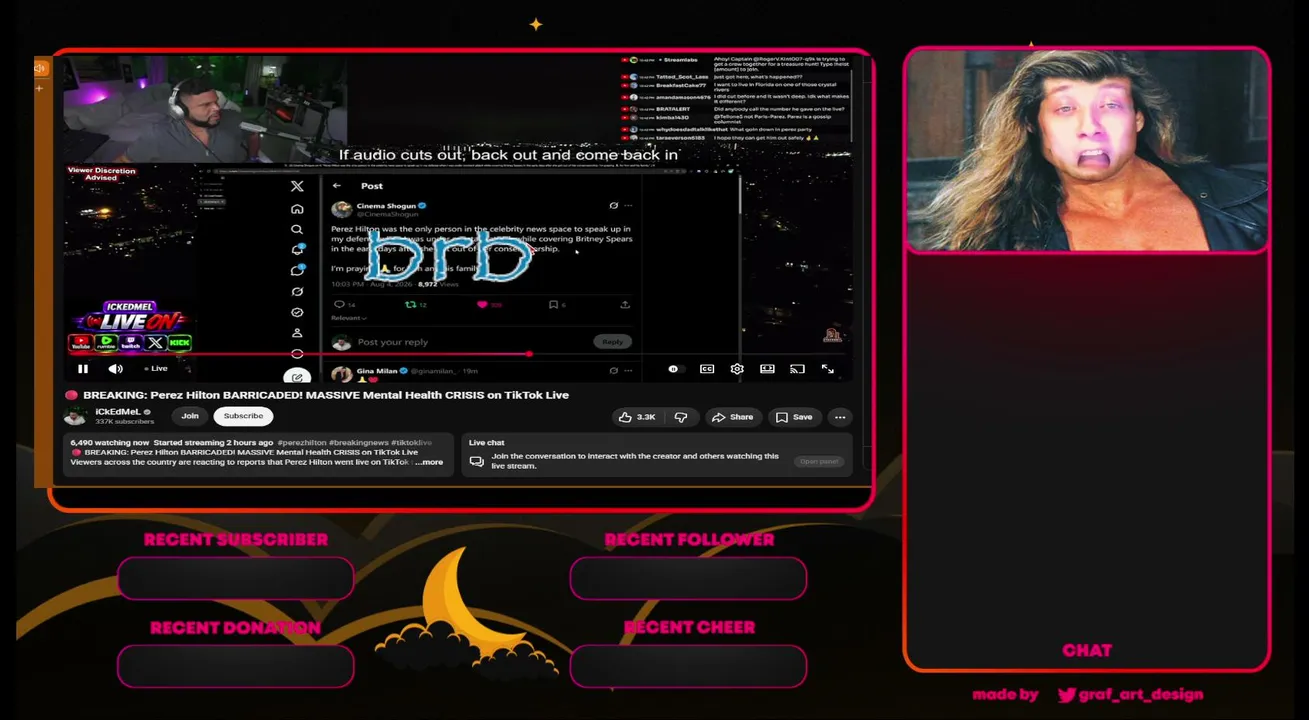Click the #perezhilton hashtag
The image size is (1309, 720).
302,442
